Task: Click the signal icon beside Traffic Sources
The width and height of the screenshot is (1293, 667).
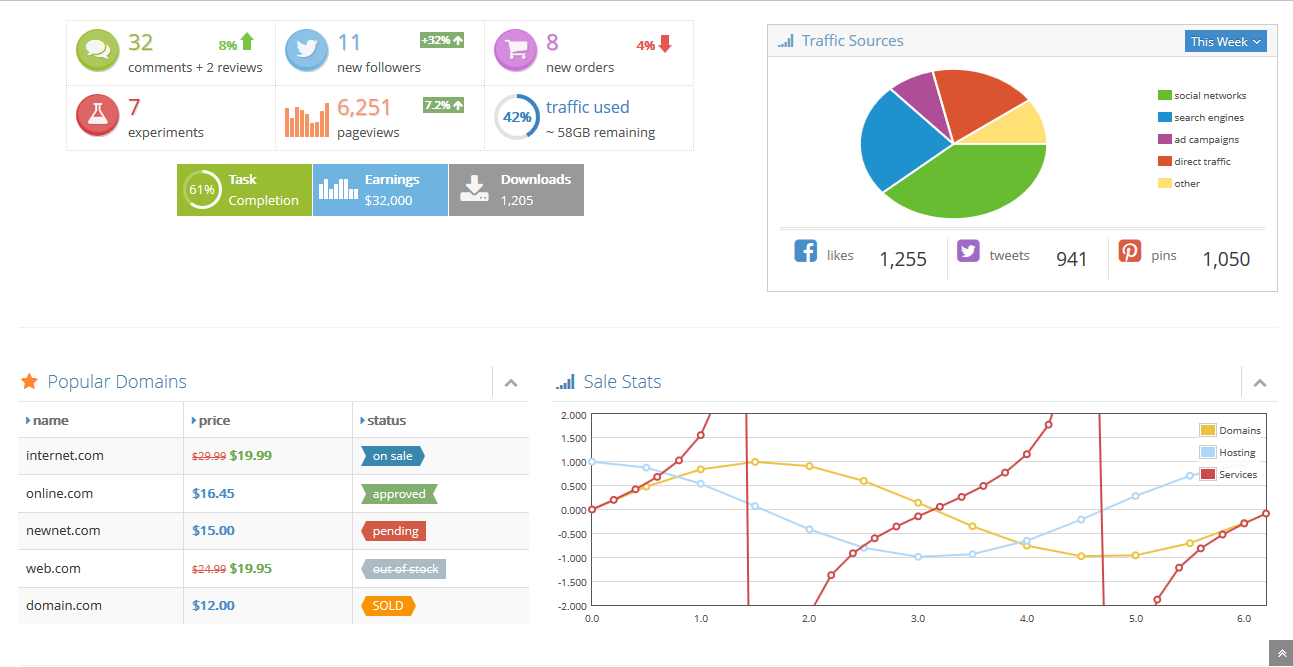Action: [786, 41]
